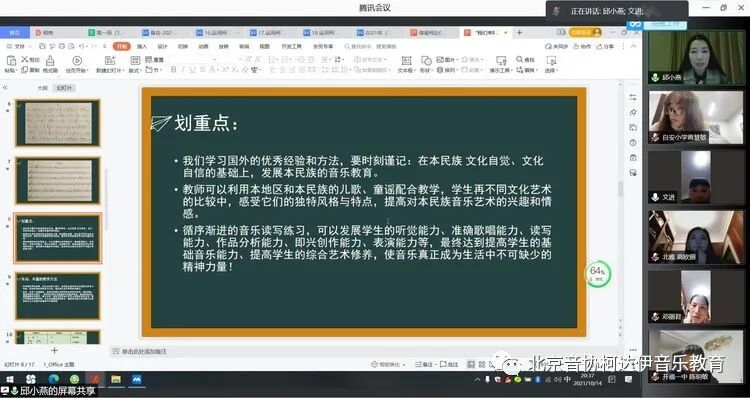Switch to the Slides (幻灯片) panel tab
Screen dimensions: 750x398
pyautogui.click(x=64, y=88)
